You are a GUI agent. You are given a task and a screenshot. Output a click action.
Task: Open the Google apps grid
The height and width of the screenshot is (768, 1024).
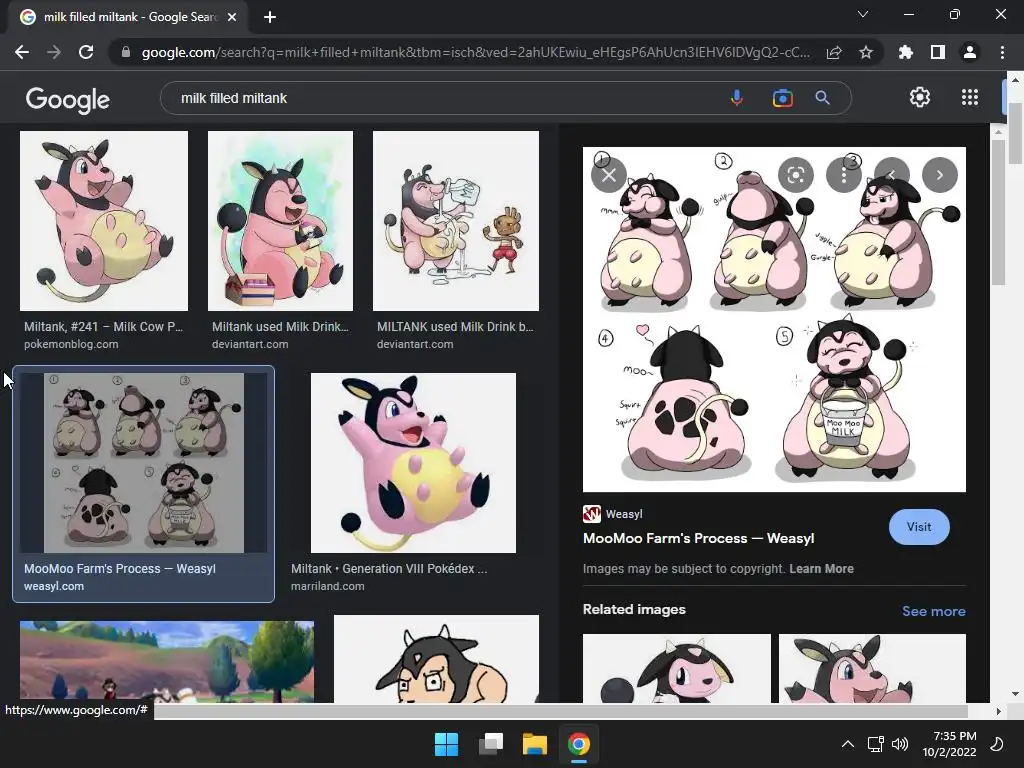[970, 97]
